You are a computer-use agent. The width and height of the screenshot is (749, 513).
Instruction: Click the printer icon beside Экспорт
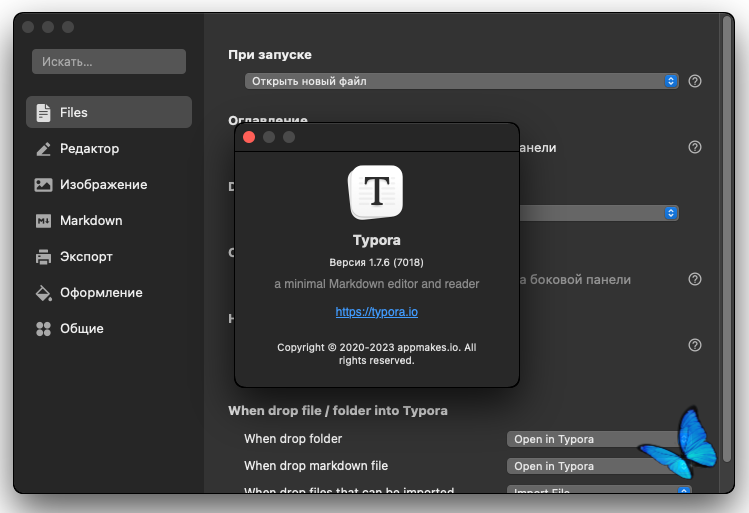[x=43, y=256]
